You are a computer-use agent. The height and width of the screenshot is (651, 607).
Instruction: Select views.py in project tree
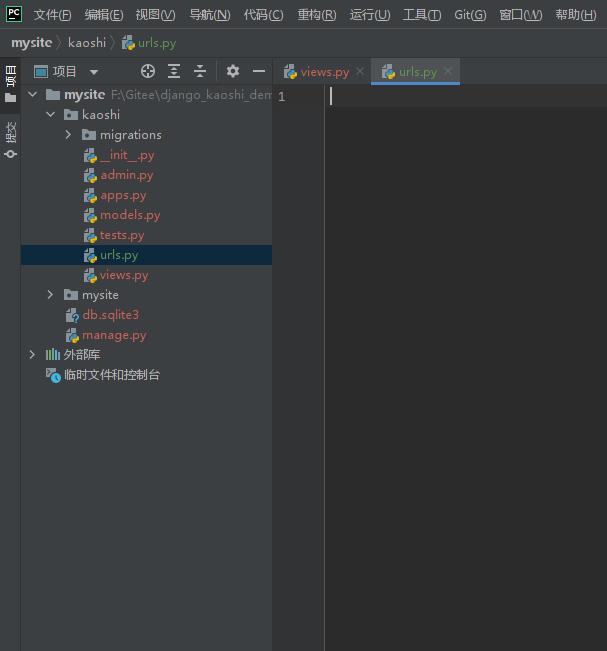tap(147, 275)
